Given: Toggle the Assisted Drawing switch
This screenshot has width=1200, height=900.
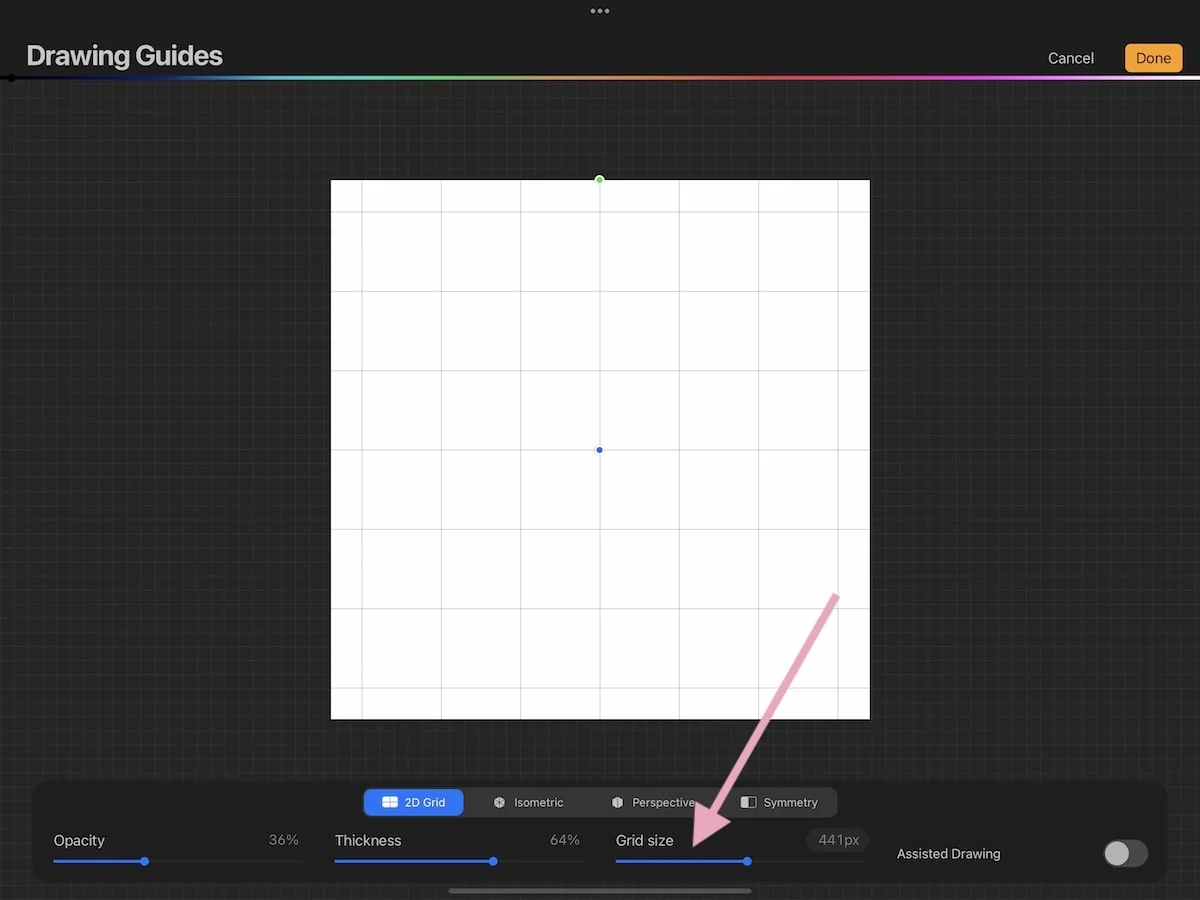Looking at the screenshot, I should [x=1125, y=853].
